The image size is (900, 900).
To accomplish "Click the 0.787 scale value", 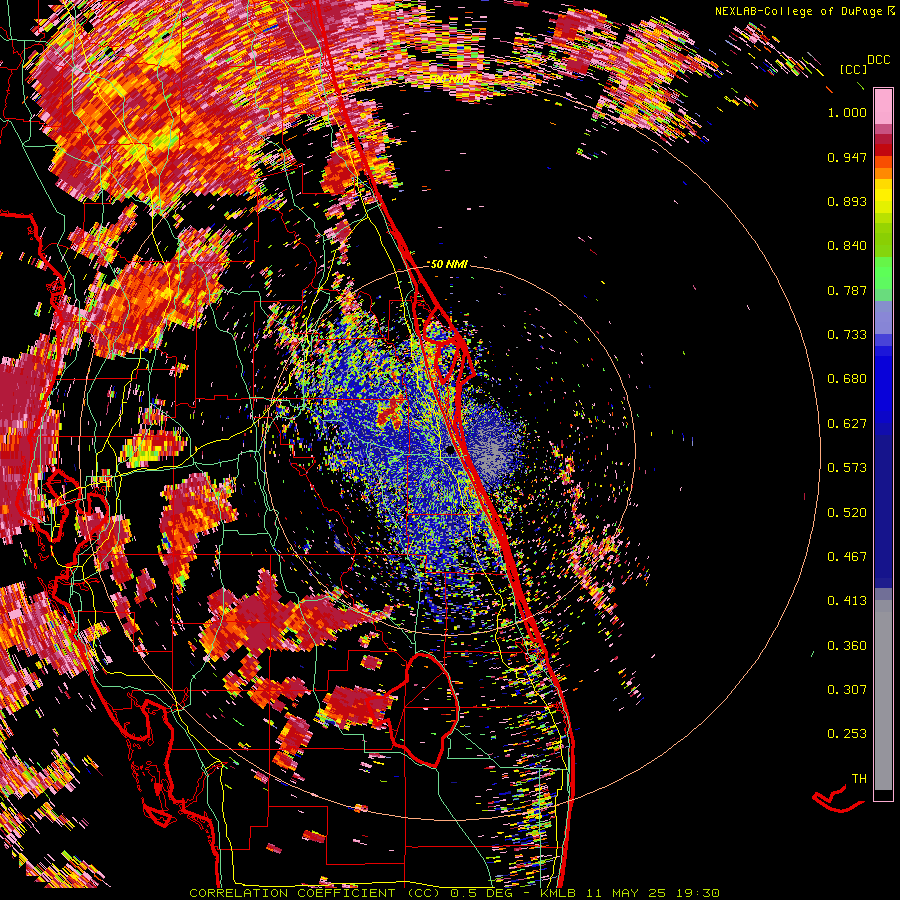I will click(847, 290).
